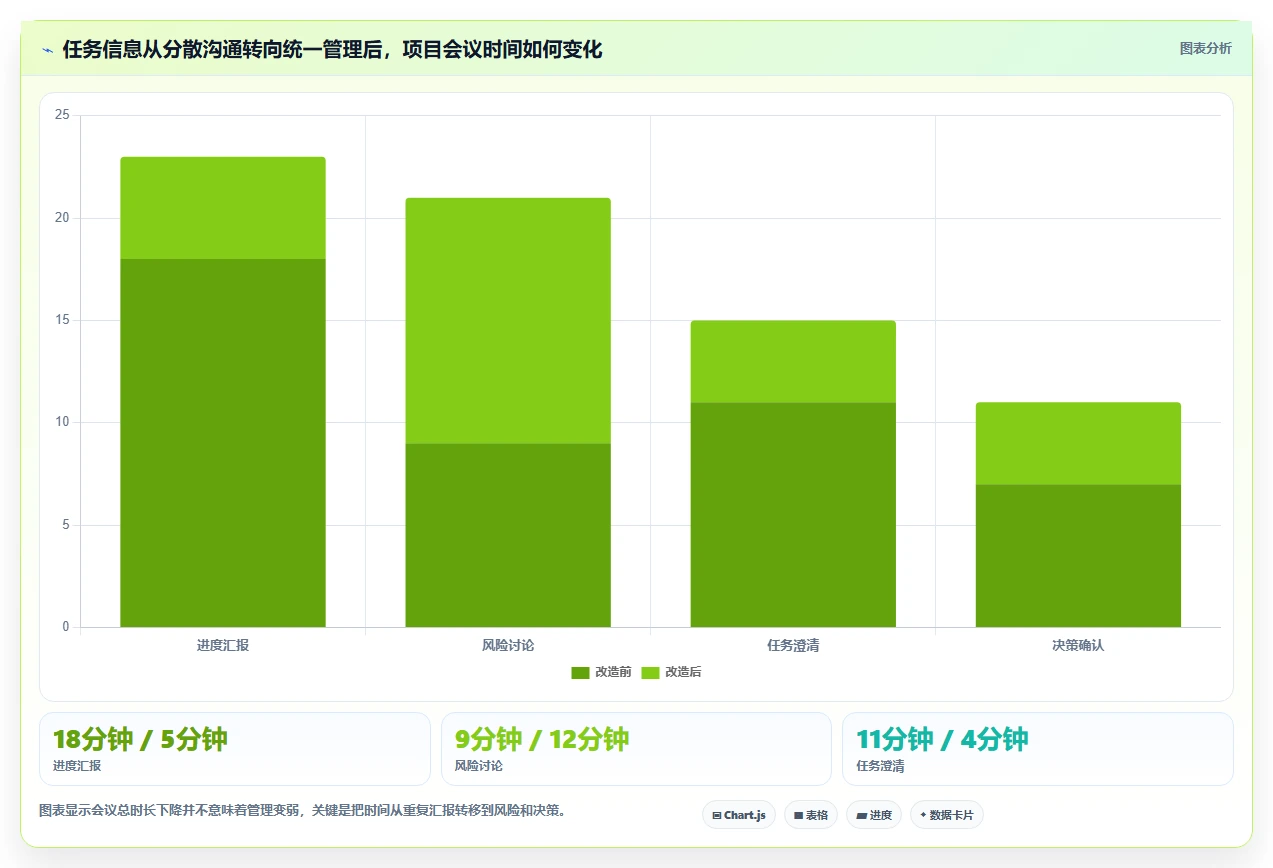Click the 进度 tag chip
Image resolution: width=1273 pixels, height=868 pixels.
click(874, 815)
